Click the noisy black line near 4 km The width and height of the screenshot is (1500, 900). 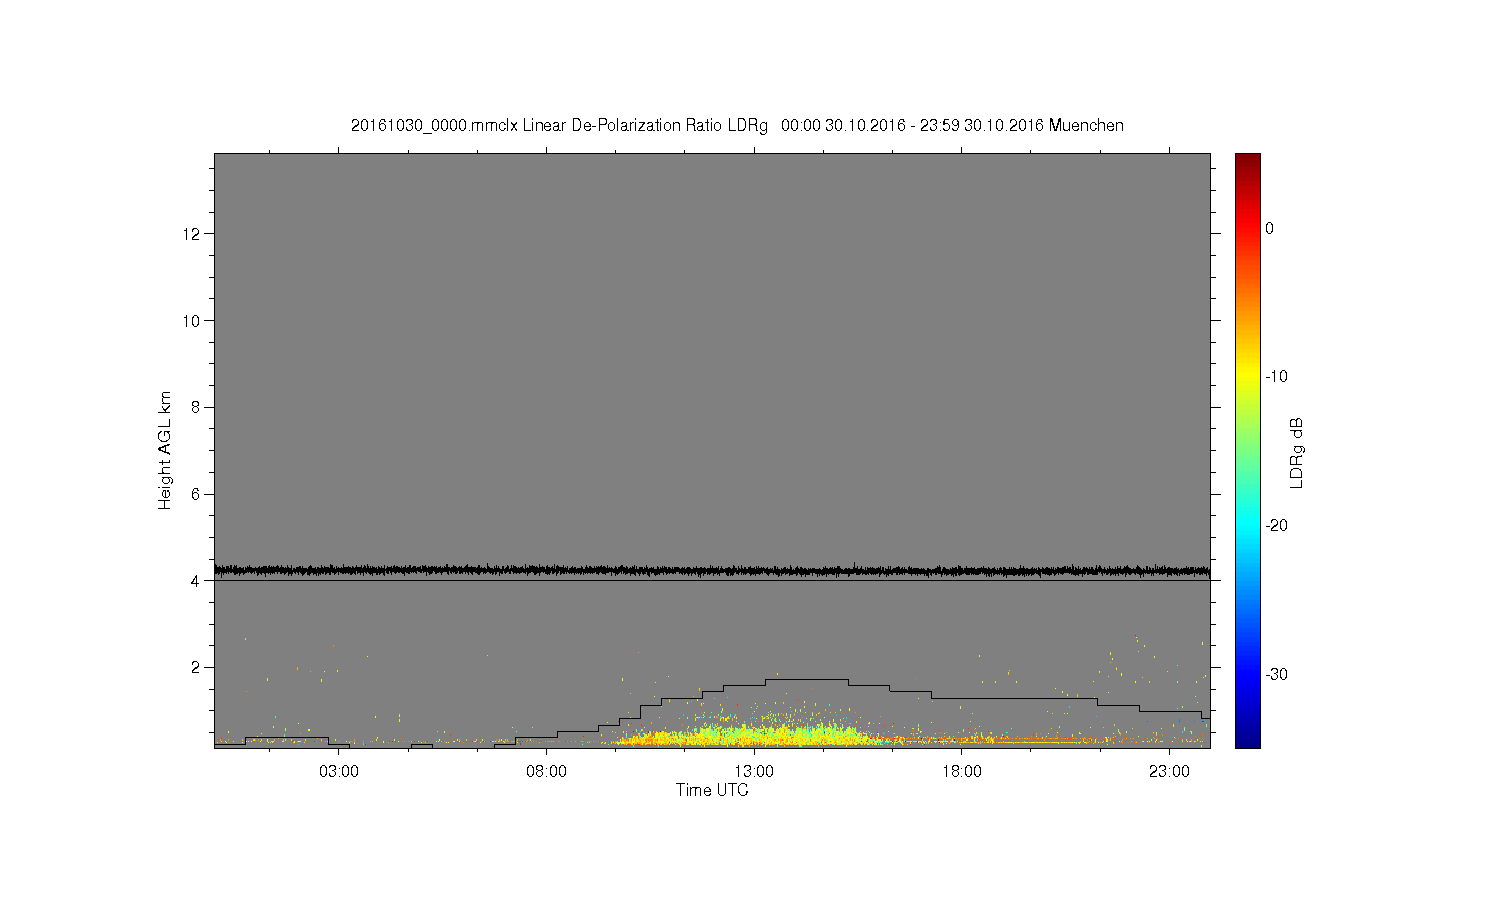click(x=712, y=570)
